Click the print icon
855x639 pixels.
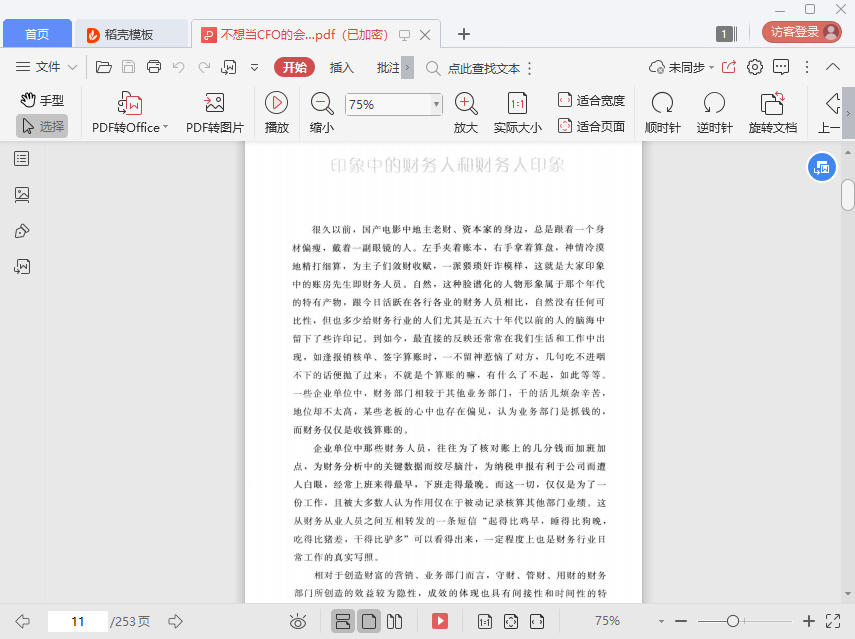(x=154, y=67)
